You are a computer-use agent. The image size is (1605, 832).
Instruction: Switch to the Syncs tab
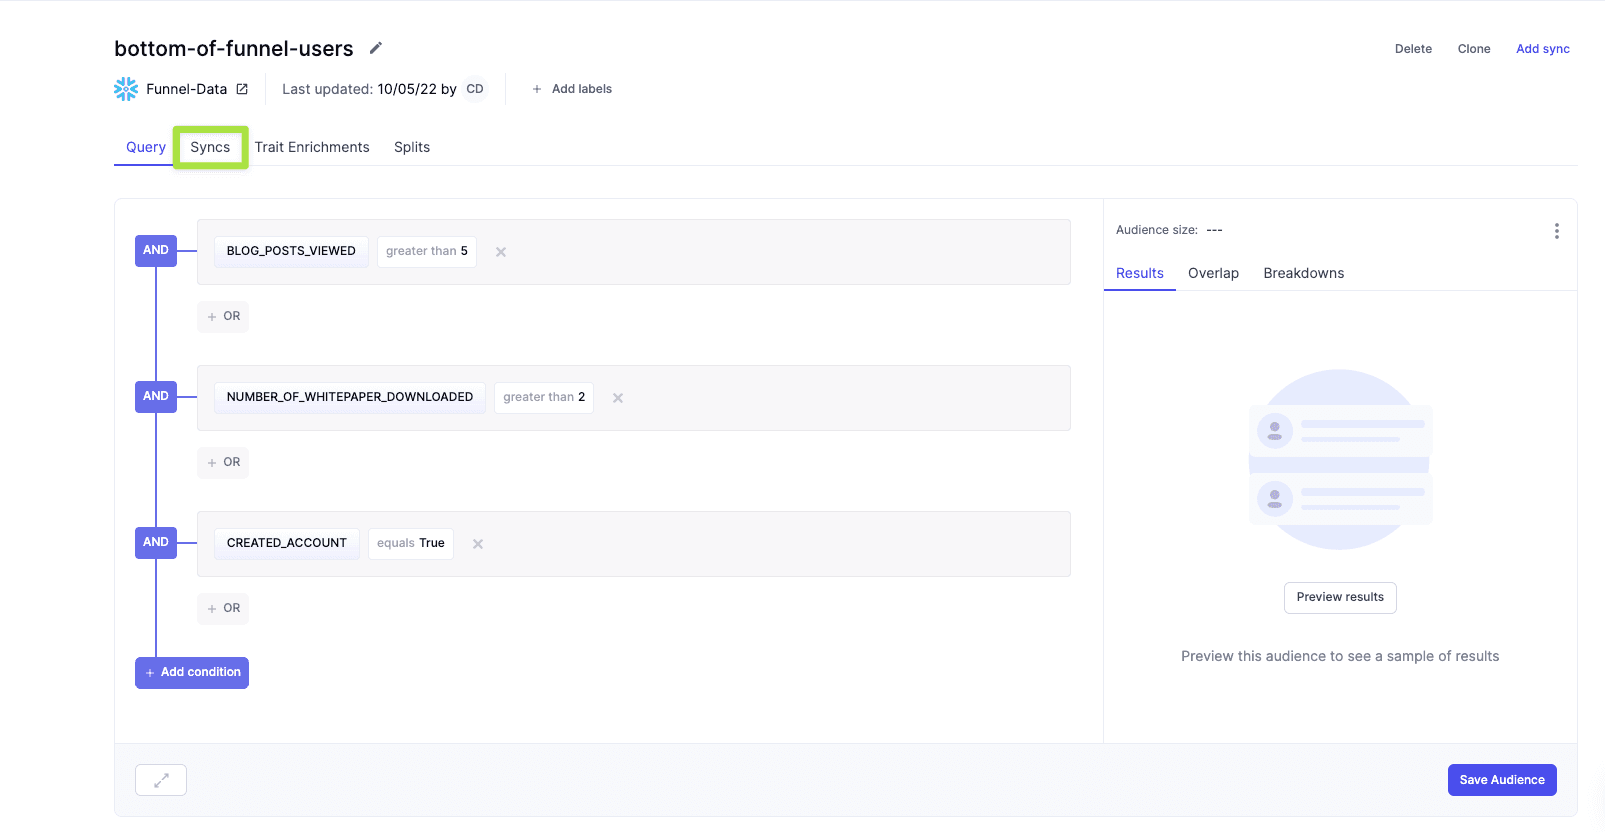(x=210, y=147)
